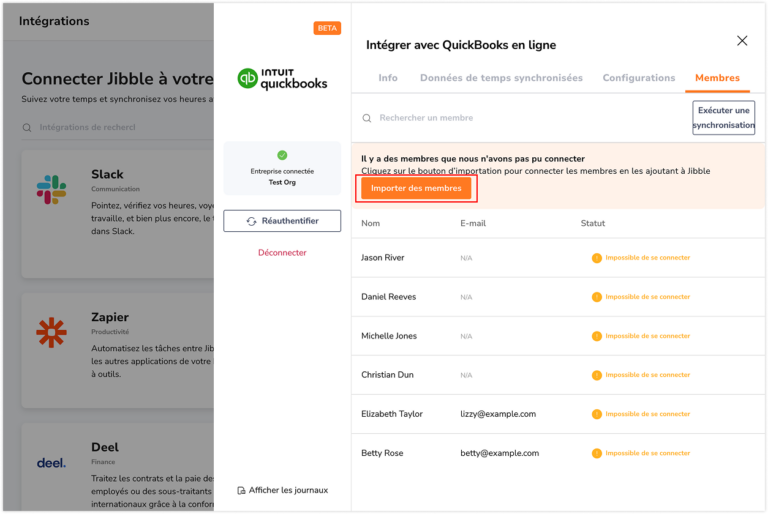Viewport: 768px width, 514px height.
Task: Click the Zapier logo icon
Action: [x=51, y=331]
